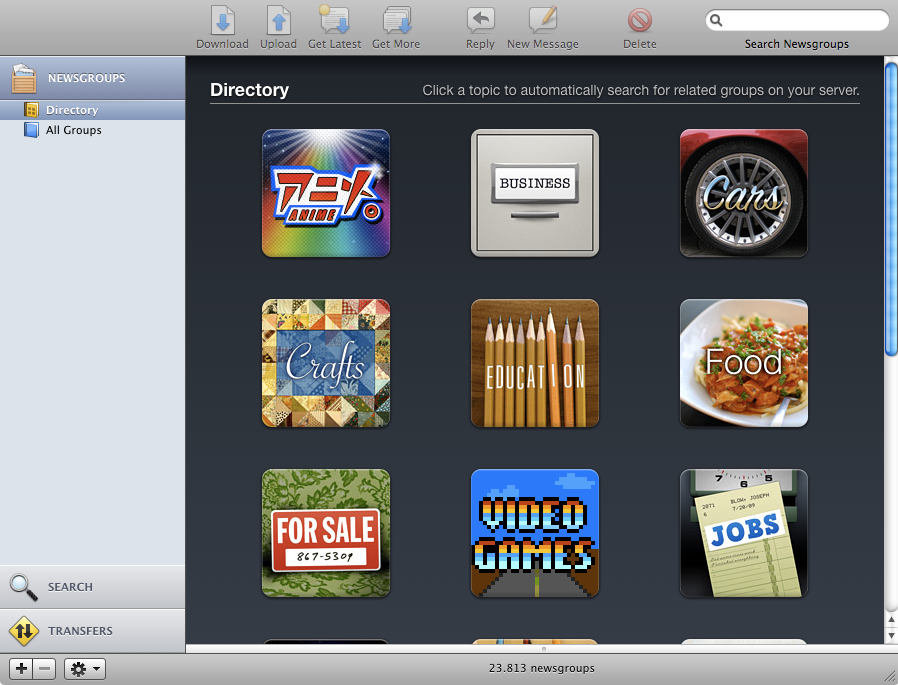898x685 pixels.
Task: Choose the Crafts topic tile
Action: 326,363
